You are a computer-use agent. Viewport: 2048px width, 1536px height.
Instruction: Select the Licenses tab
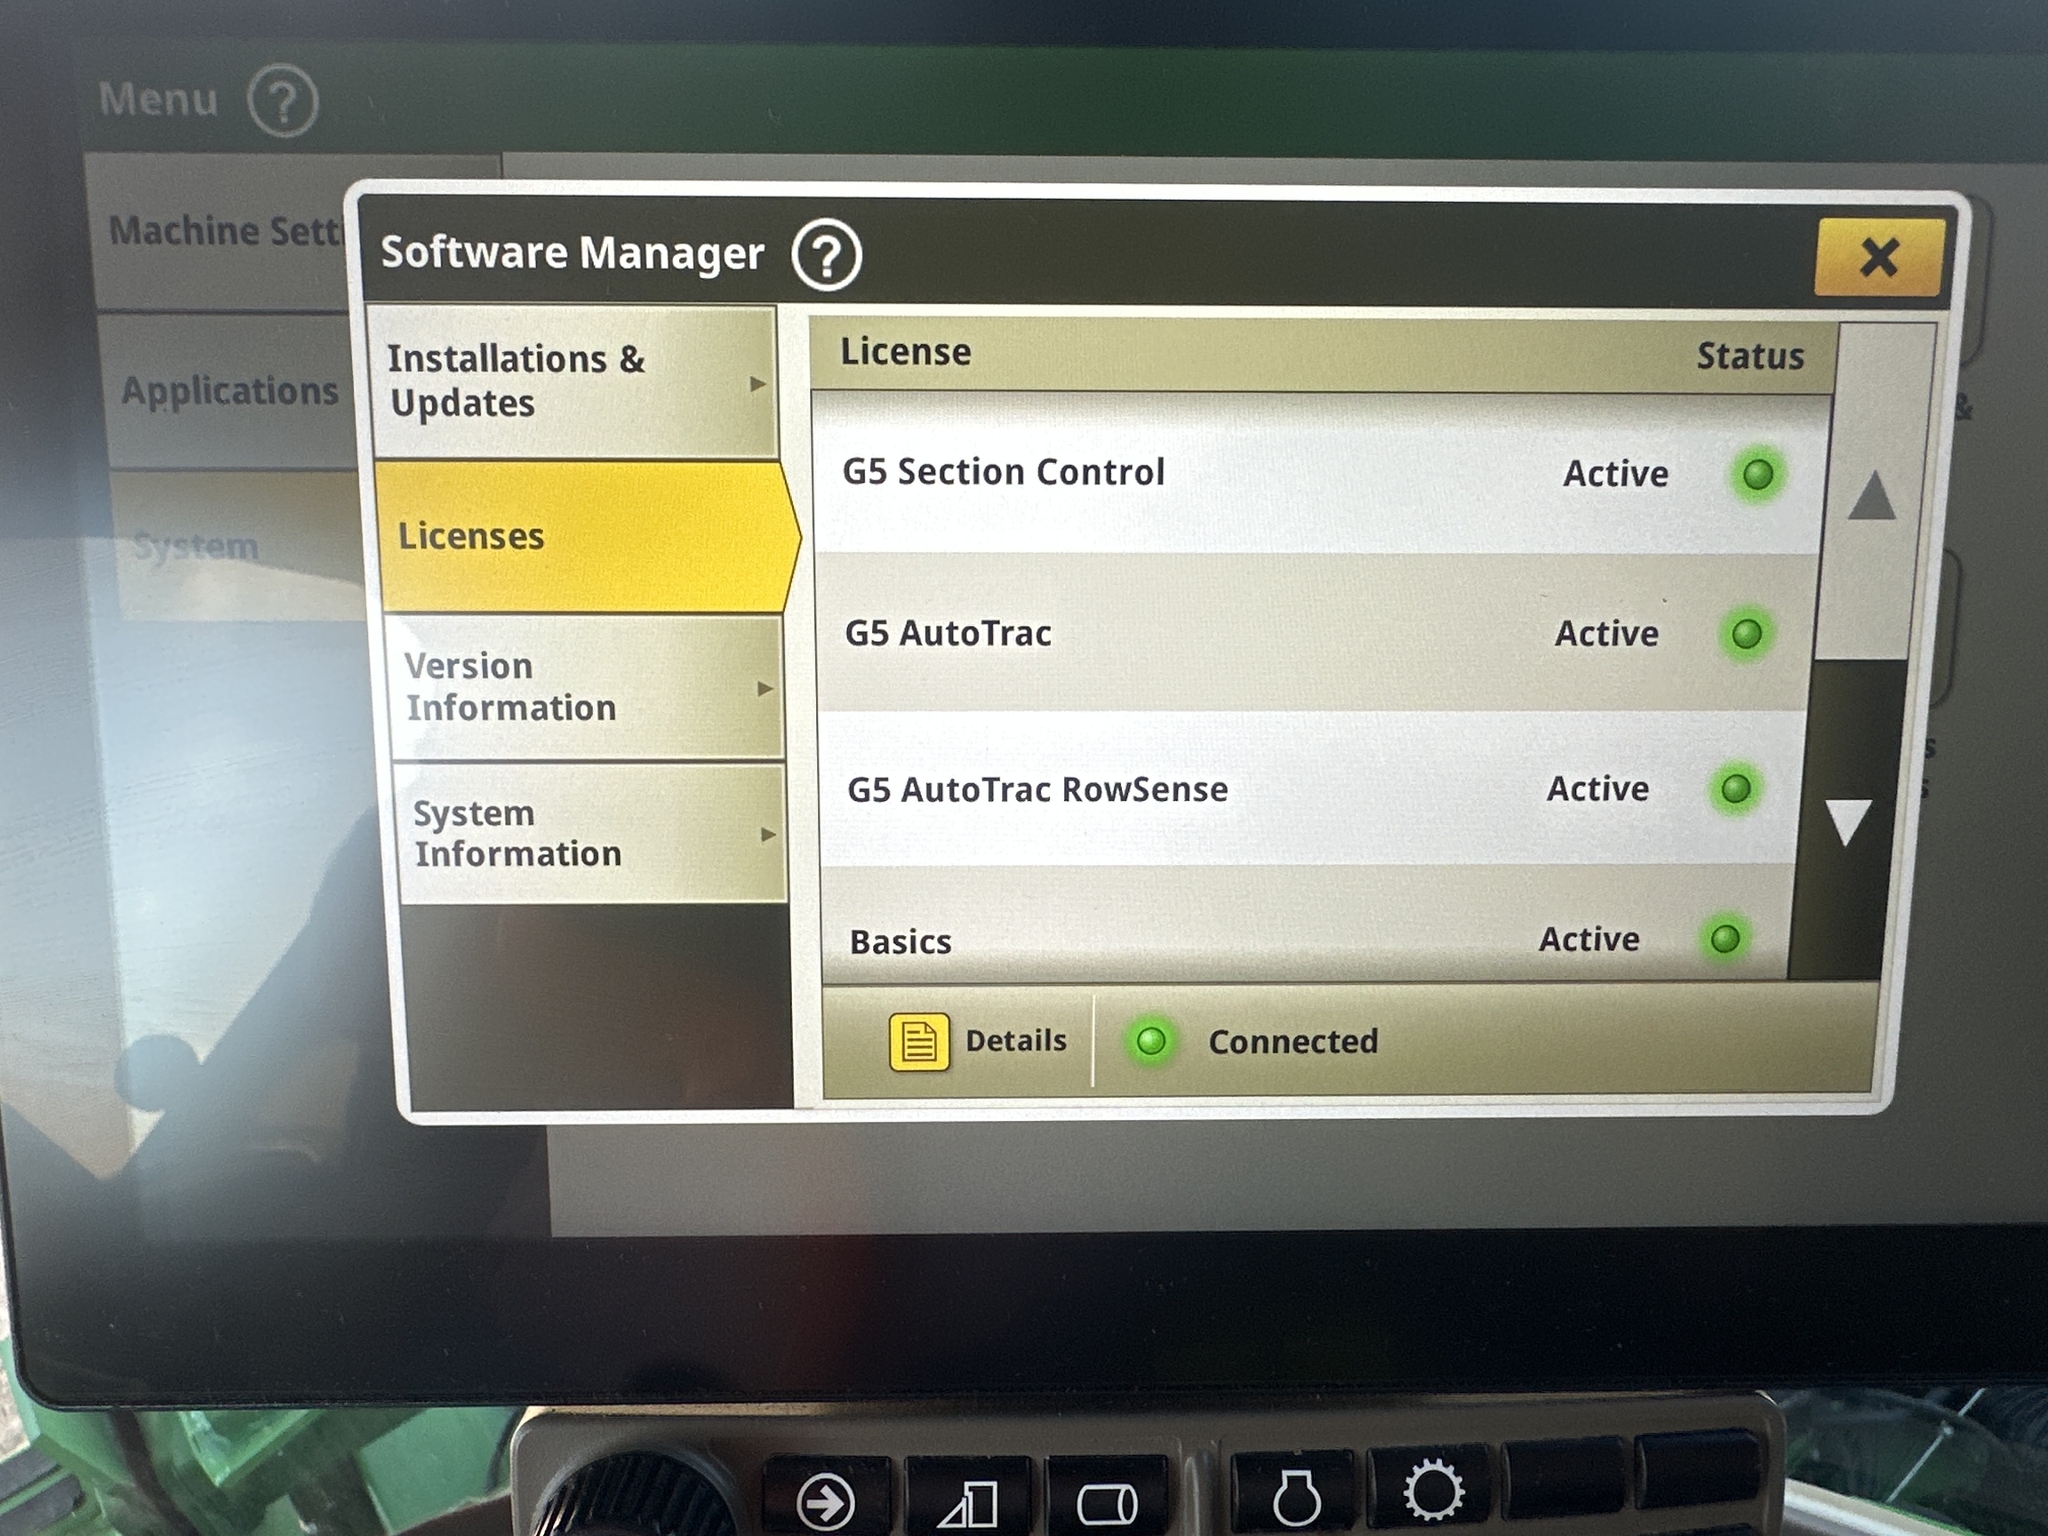pyautogui.click(x=588, y=537)
